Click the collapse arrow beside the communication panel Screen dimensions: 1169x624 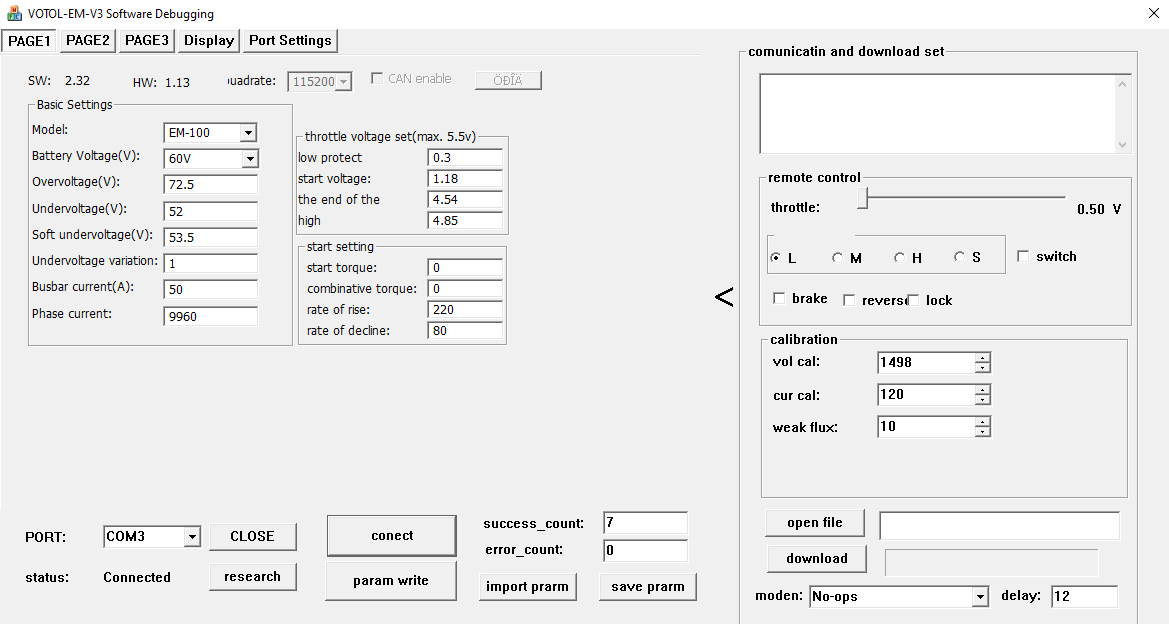coord(724,297)
